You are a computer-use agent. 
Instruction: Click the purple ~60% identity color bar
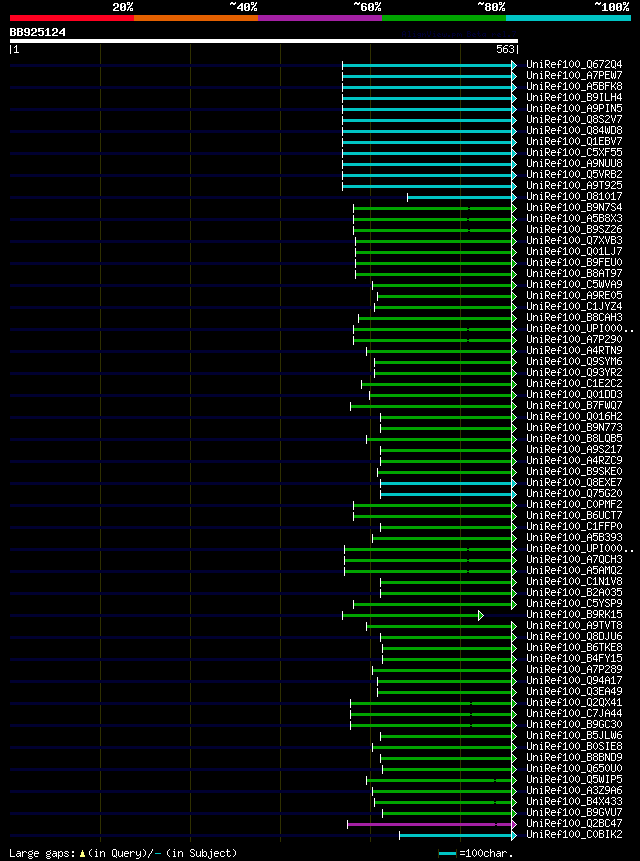click(320, 18)
